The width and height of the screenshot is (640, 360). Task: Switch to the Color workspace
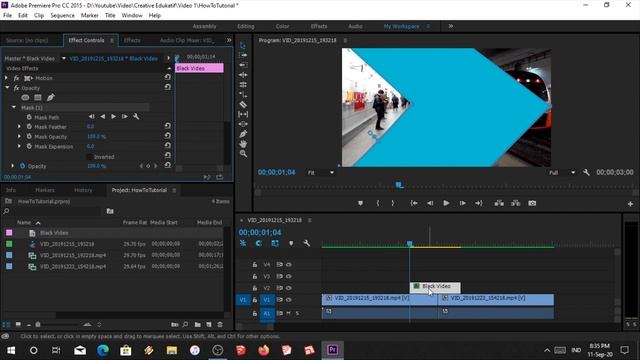click(282, 26)
